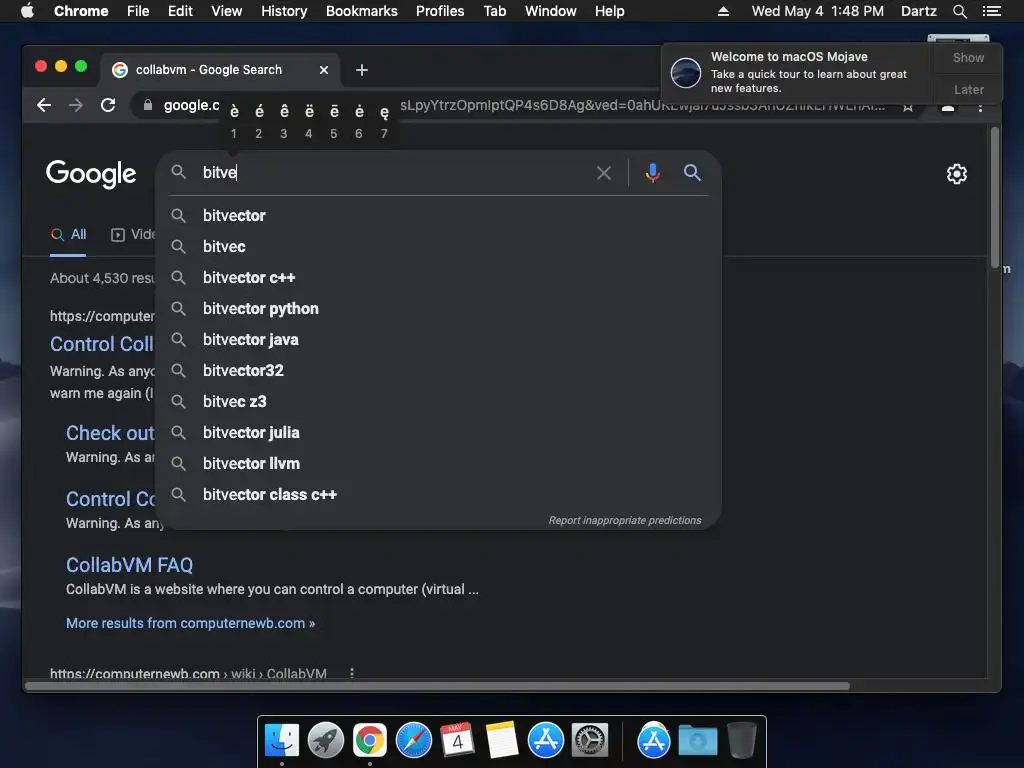Open the Window menu
The width and height of the screenshot is (1024, 768).
click(551, 11)
